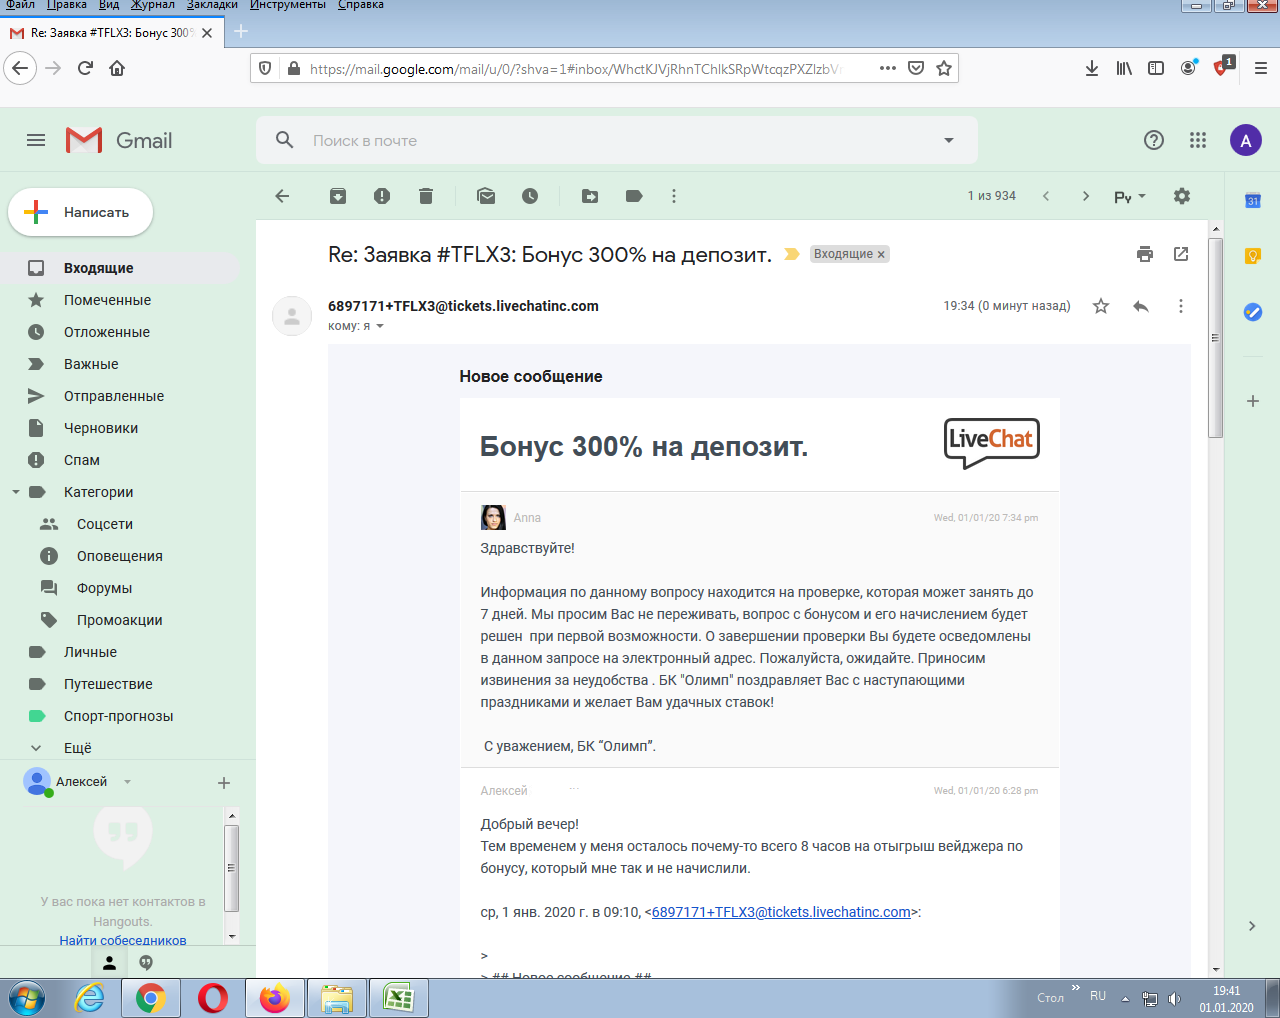Click Найти собеседников link
This screenshot has height=1018, width=1280.
122,940
